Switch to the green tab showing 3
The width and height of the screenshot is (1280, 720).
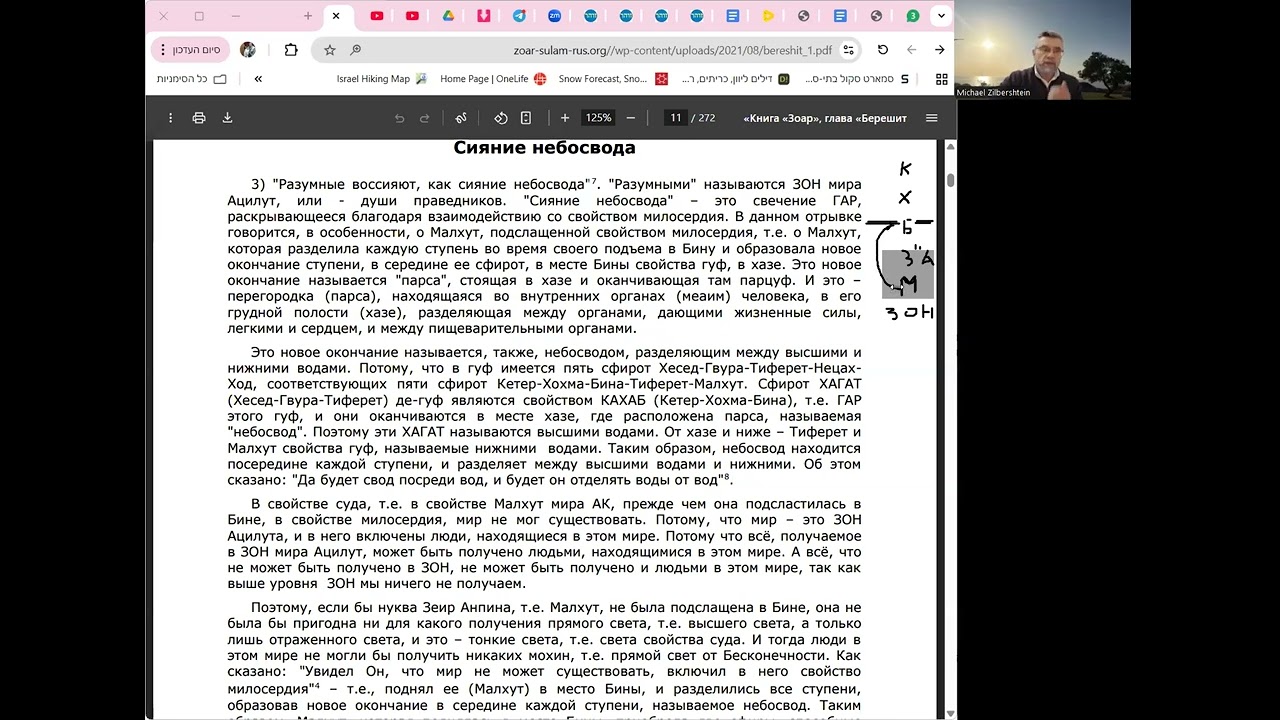912,16
